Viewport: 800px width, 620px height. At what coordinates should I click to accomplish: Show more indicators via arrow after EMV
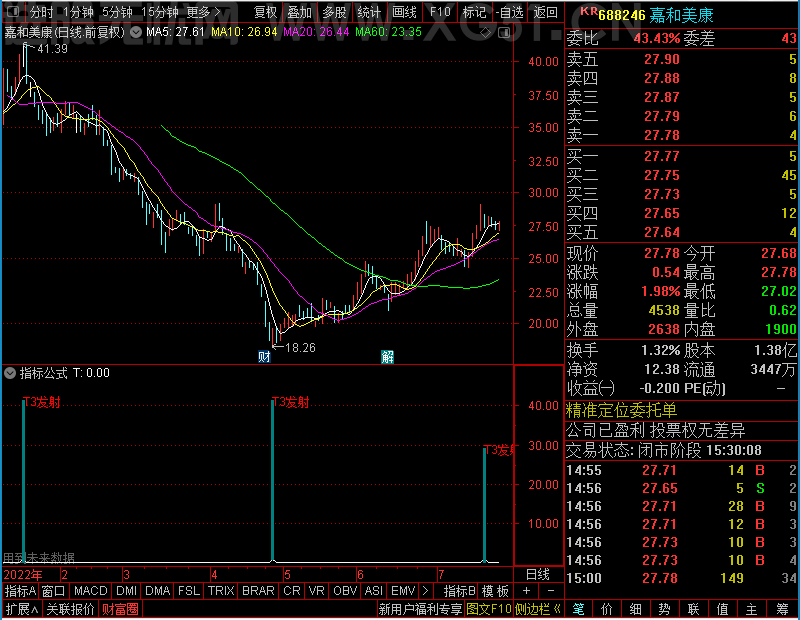(426, 591)
